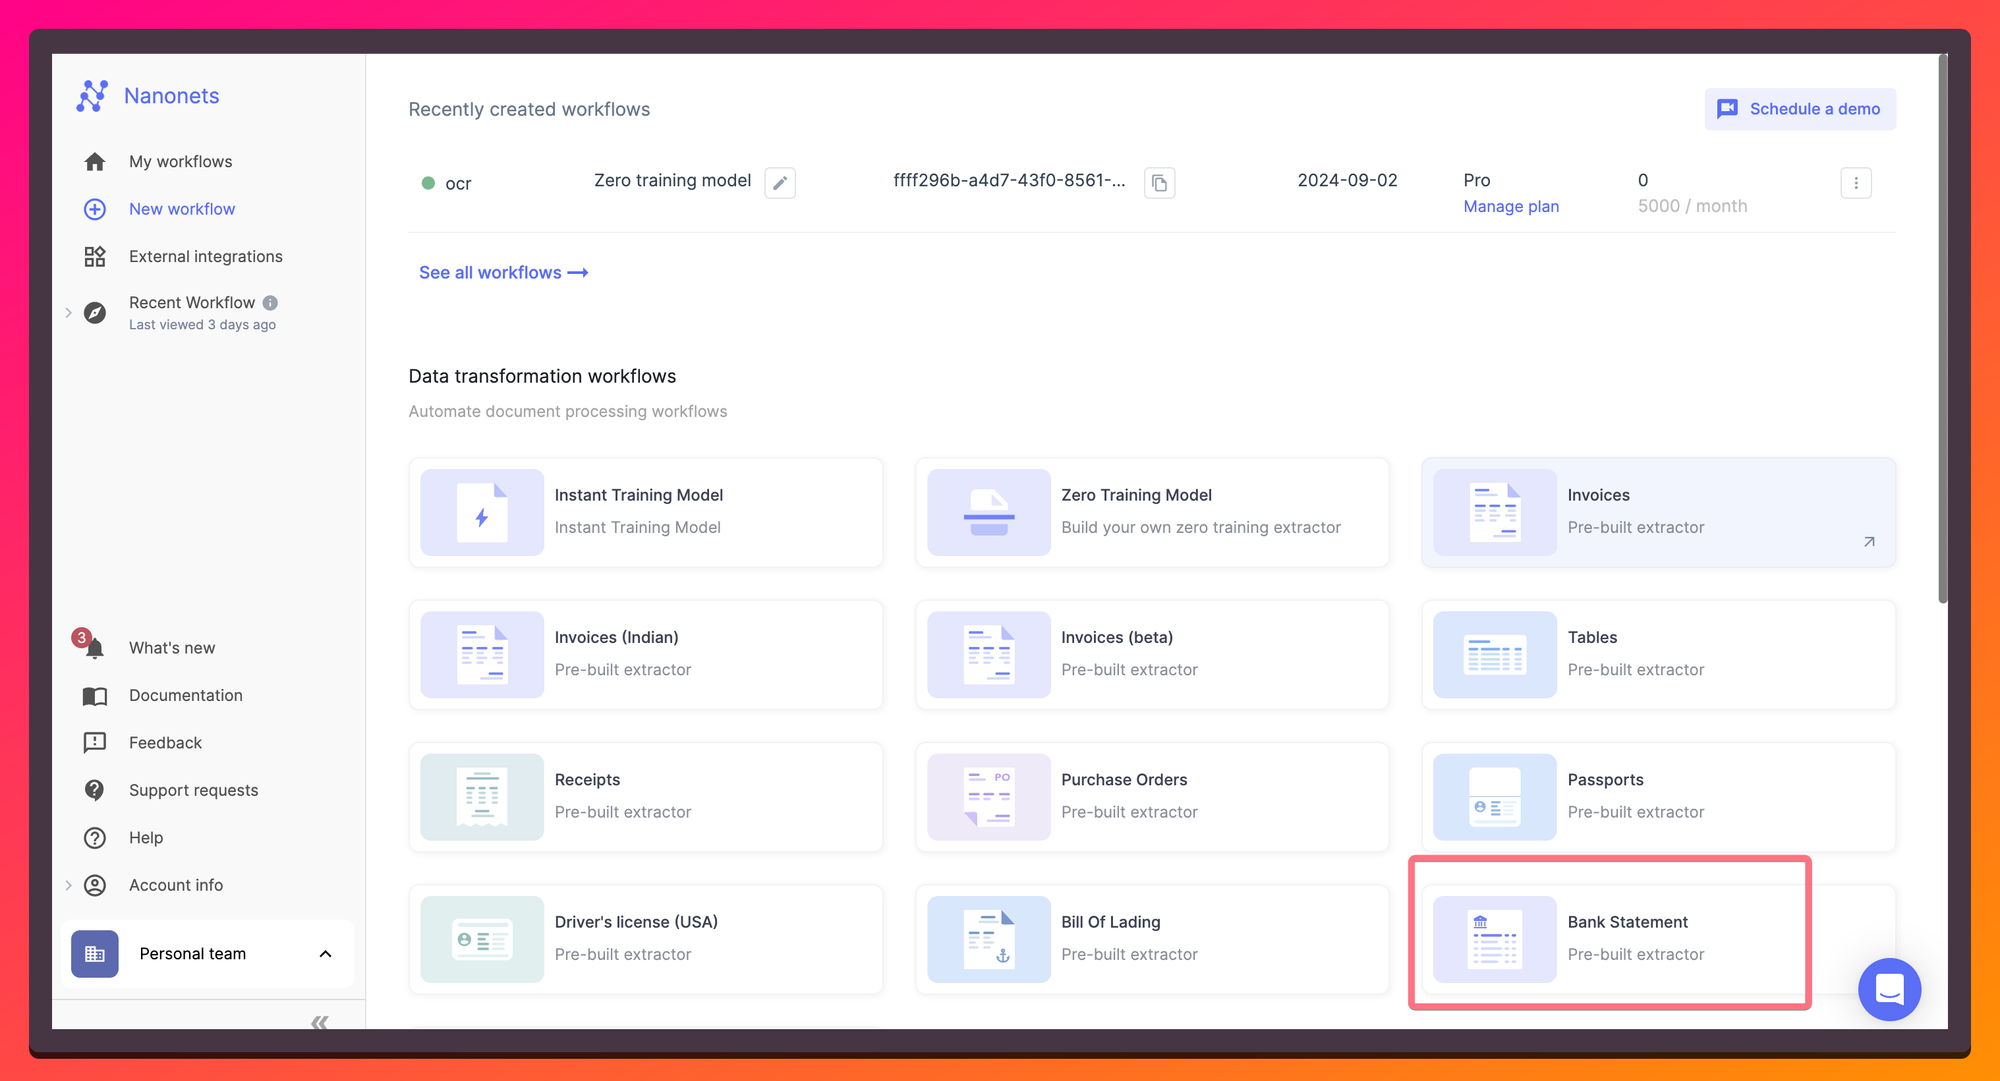2000x1081 pixels.
Task: Click the pencil icon to rename Zero training model
Action: click(x=780, y=183)
